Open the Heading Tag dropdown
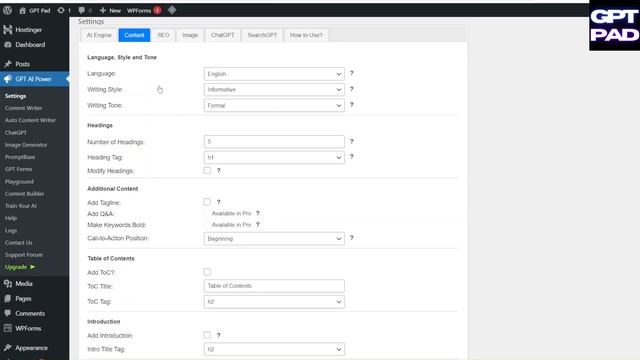 [274, 157]
